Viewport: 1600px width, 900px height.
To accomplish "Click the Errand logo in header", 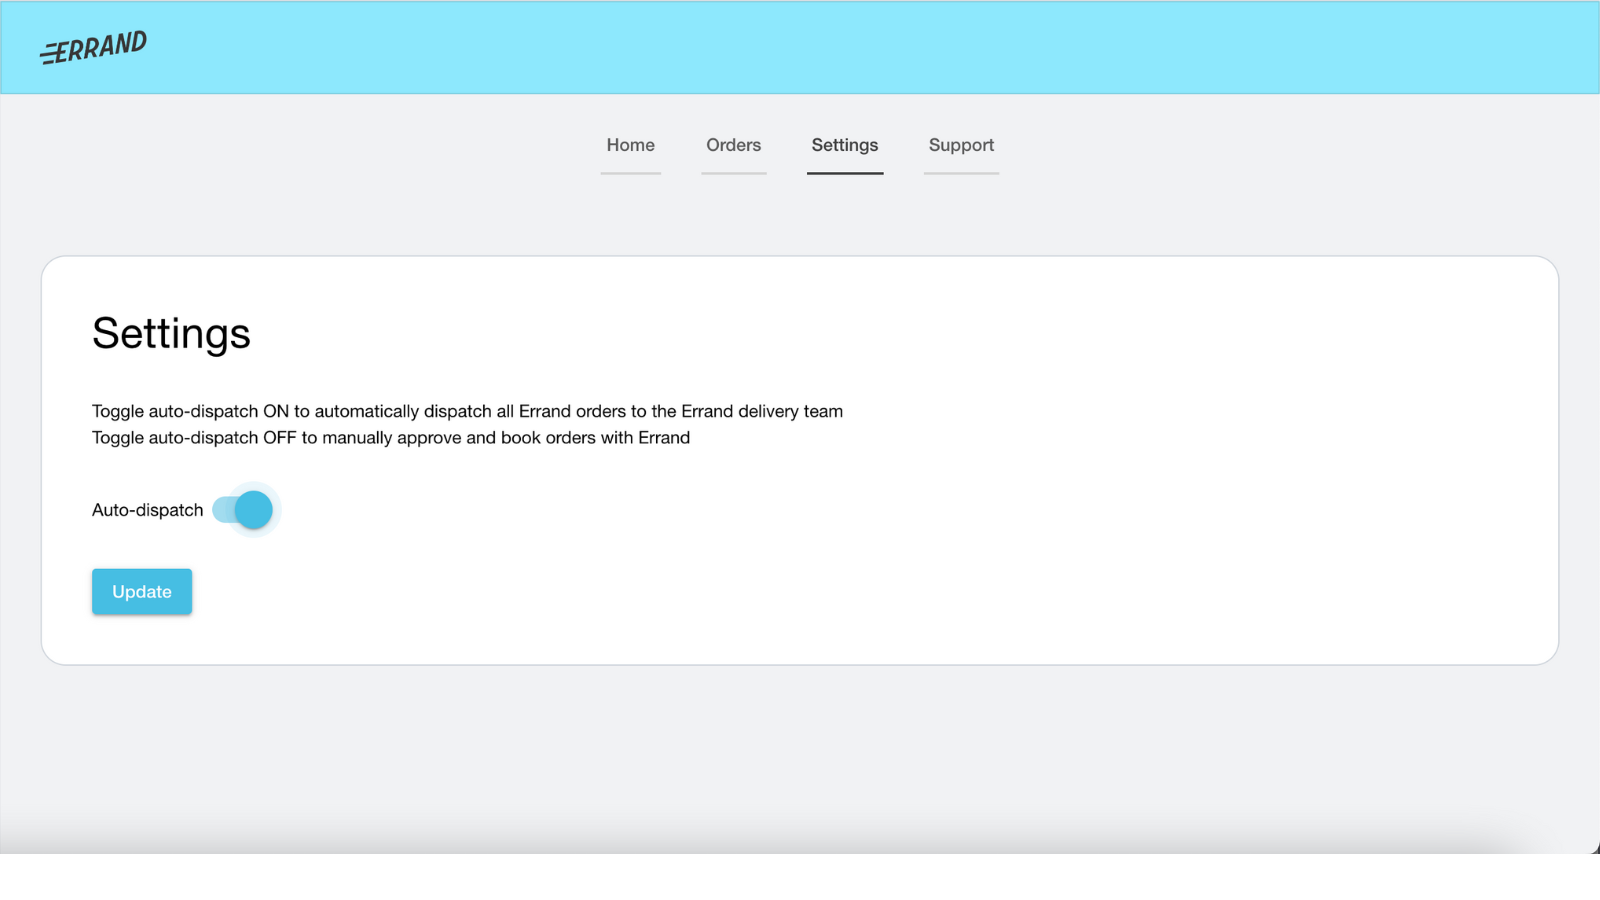I will (x=94, y=47).
